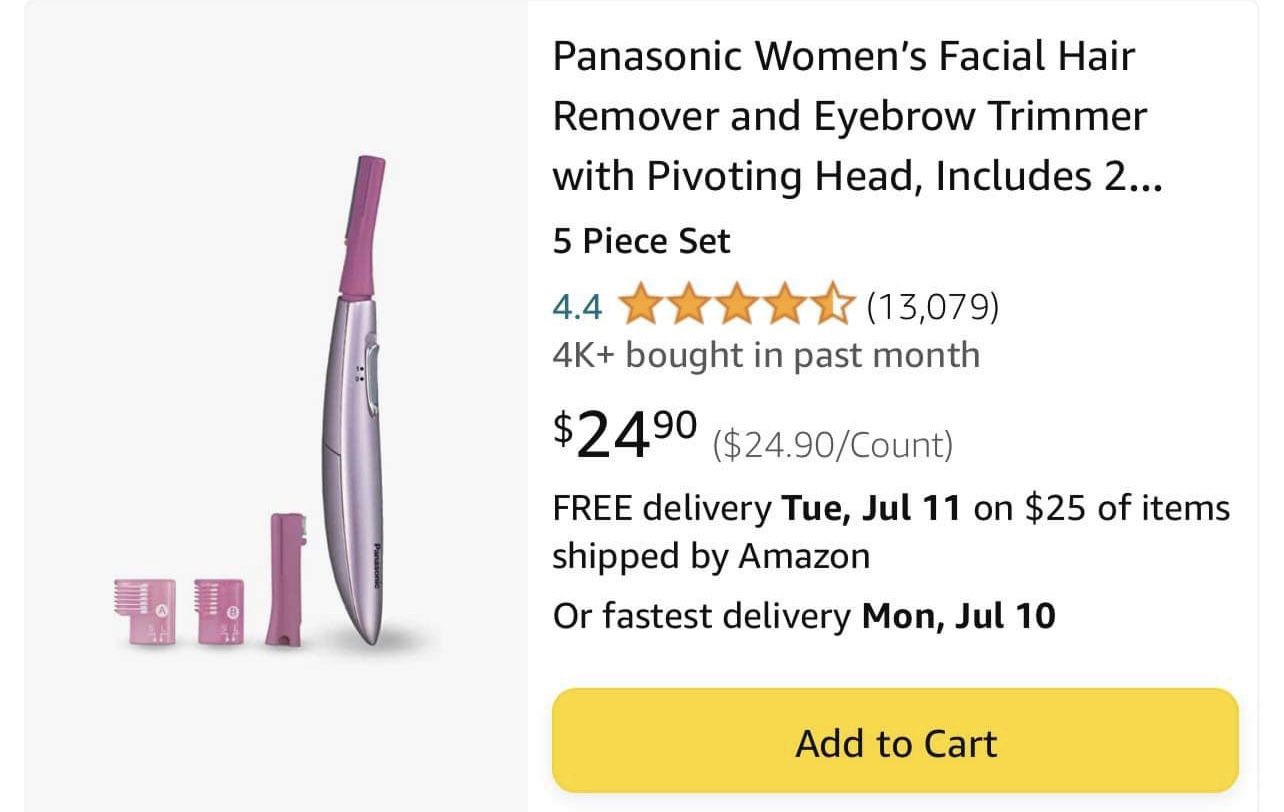Click "shipped by Amazon" delivery text
Screen dimensions: 1284x812
(711, 556)
